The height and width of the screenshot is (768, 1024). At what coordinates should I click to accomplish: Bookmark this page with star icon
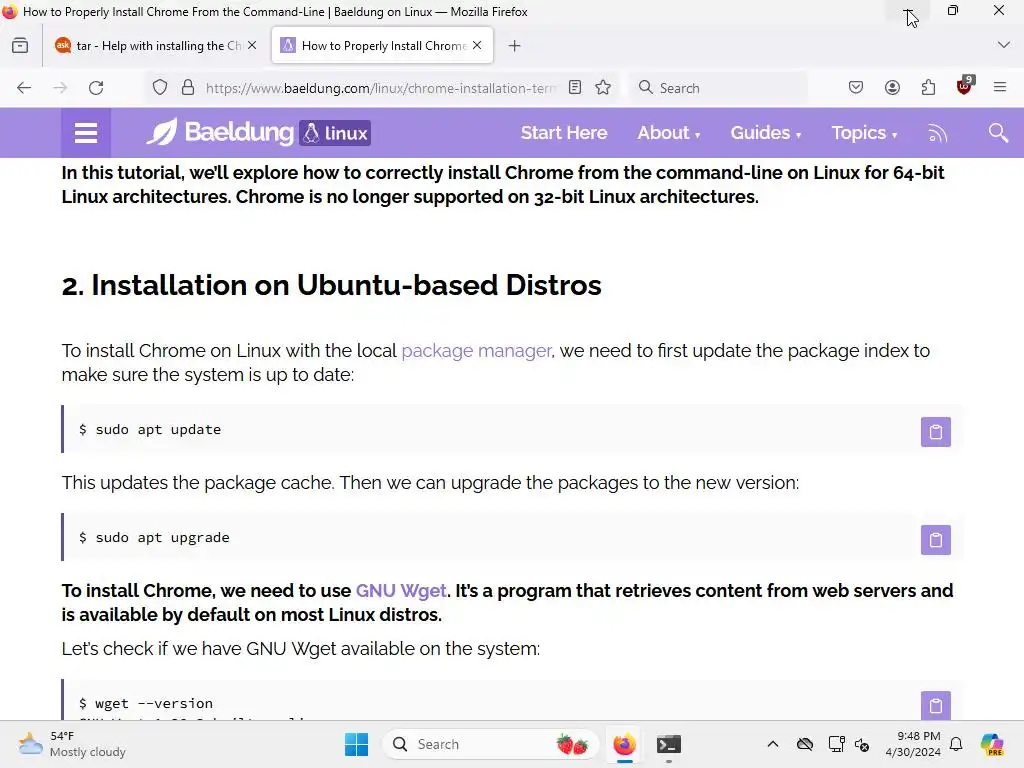pos(603,88)
